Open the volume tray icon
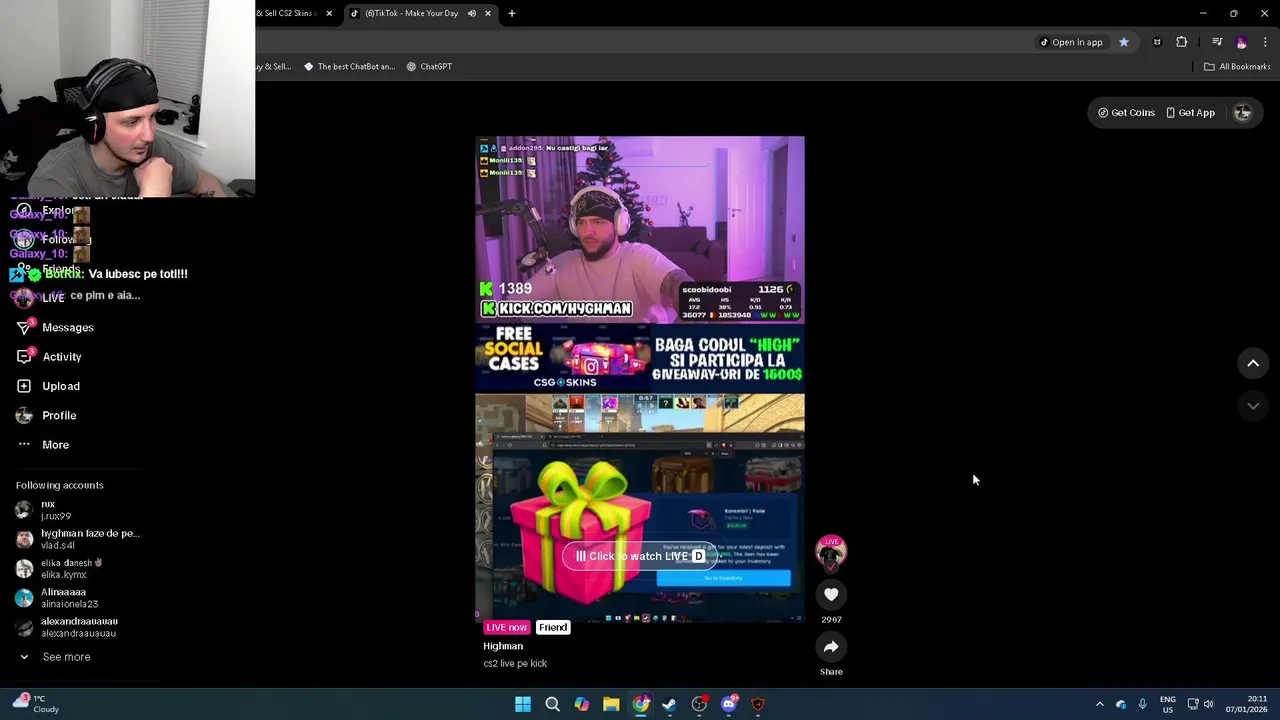 pyautogui.click(x=1208, y=704)
